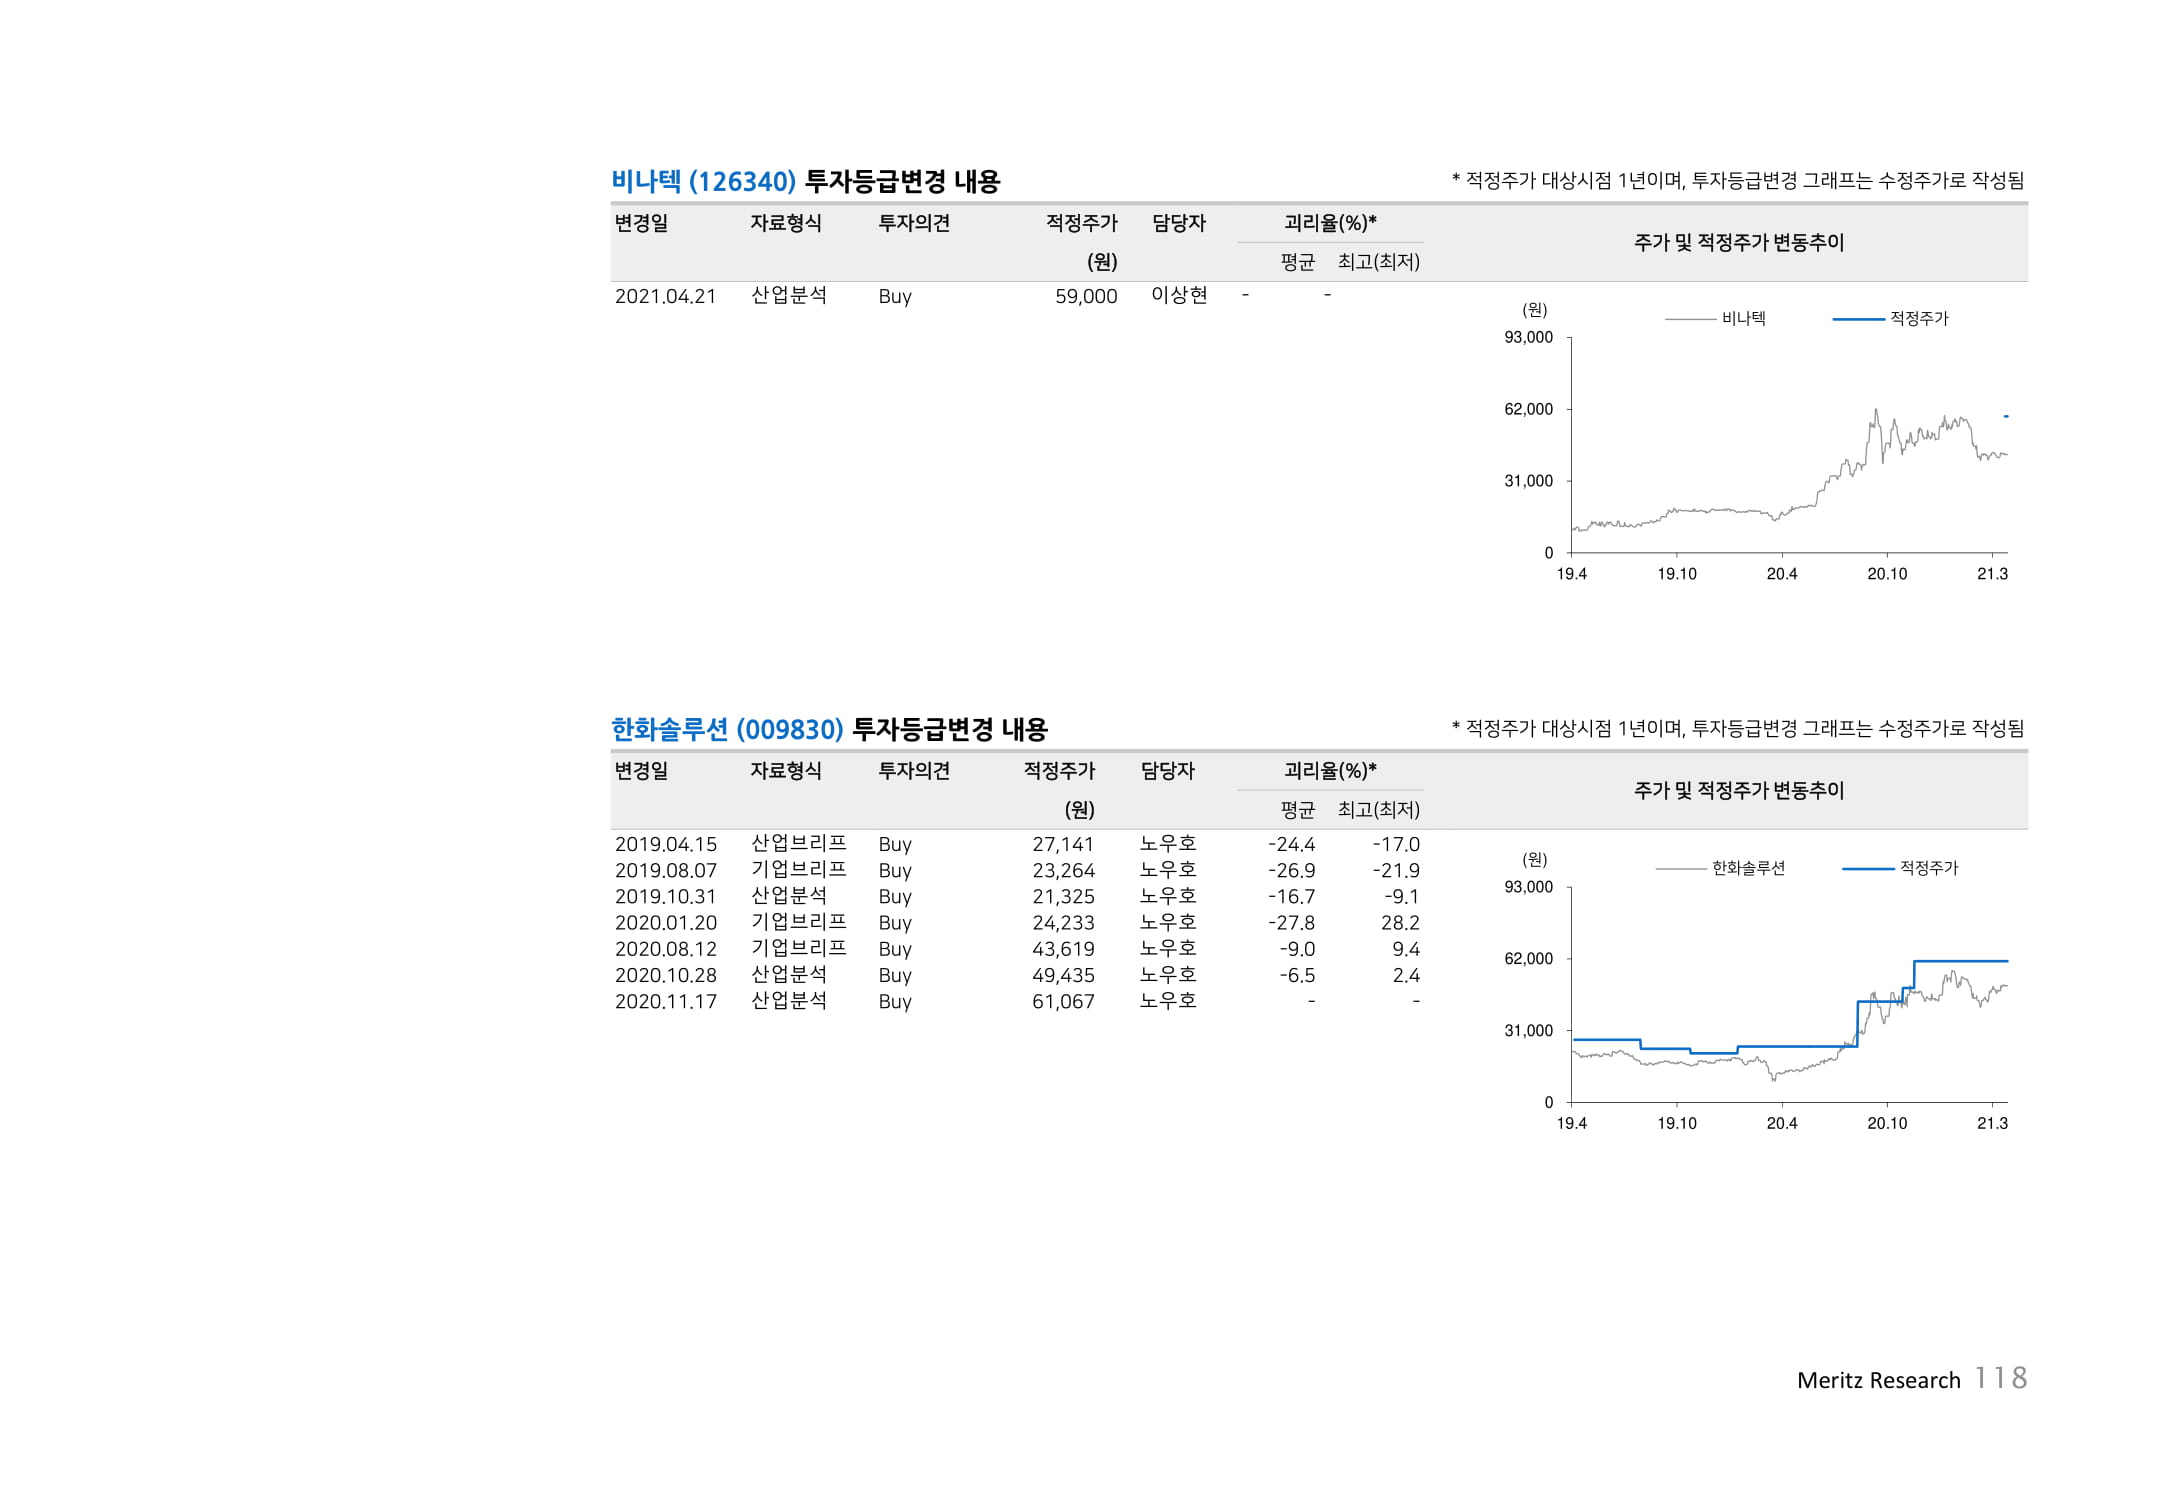This screenshot has height=1500, width=2167.
Task: Select the 2019.04.15 row date
Action: pos(665,844)
